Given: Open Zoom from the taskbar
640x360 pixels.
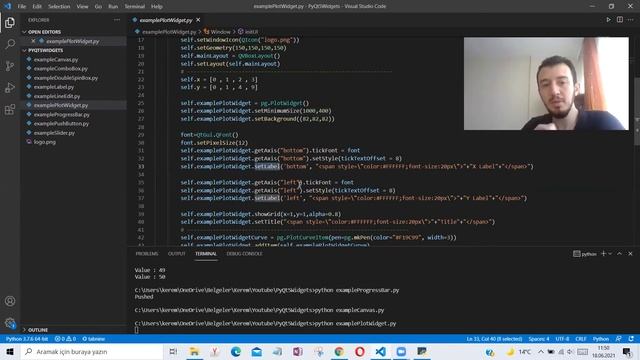Looking at the screenshot, I should click(401, 351).
